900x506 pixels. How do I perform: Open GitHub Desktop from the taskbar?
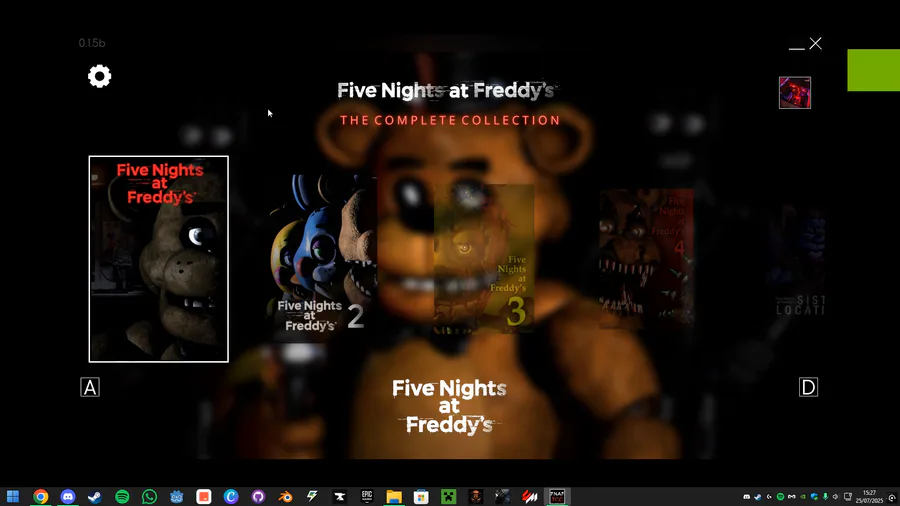[x=258, y=496]
